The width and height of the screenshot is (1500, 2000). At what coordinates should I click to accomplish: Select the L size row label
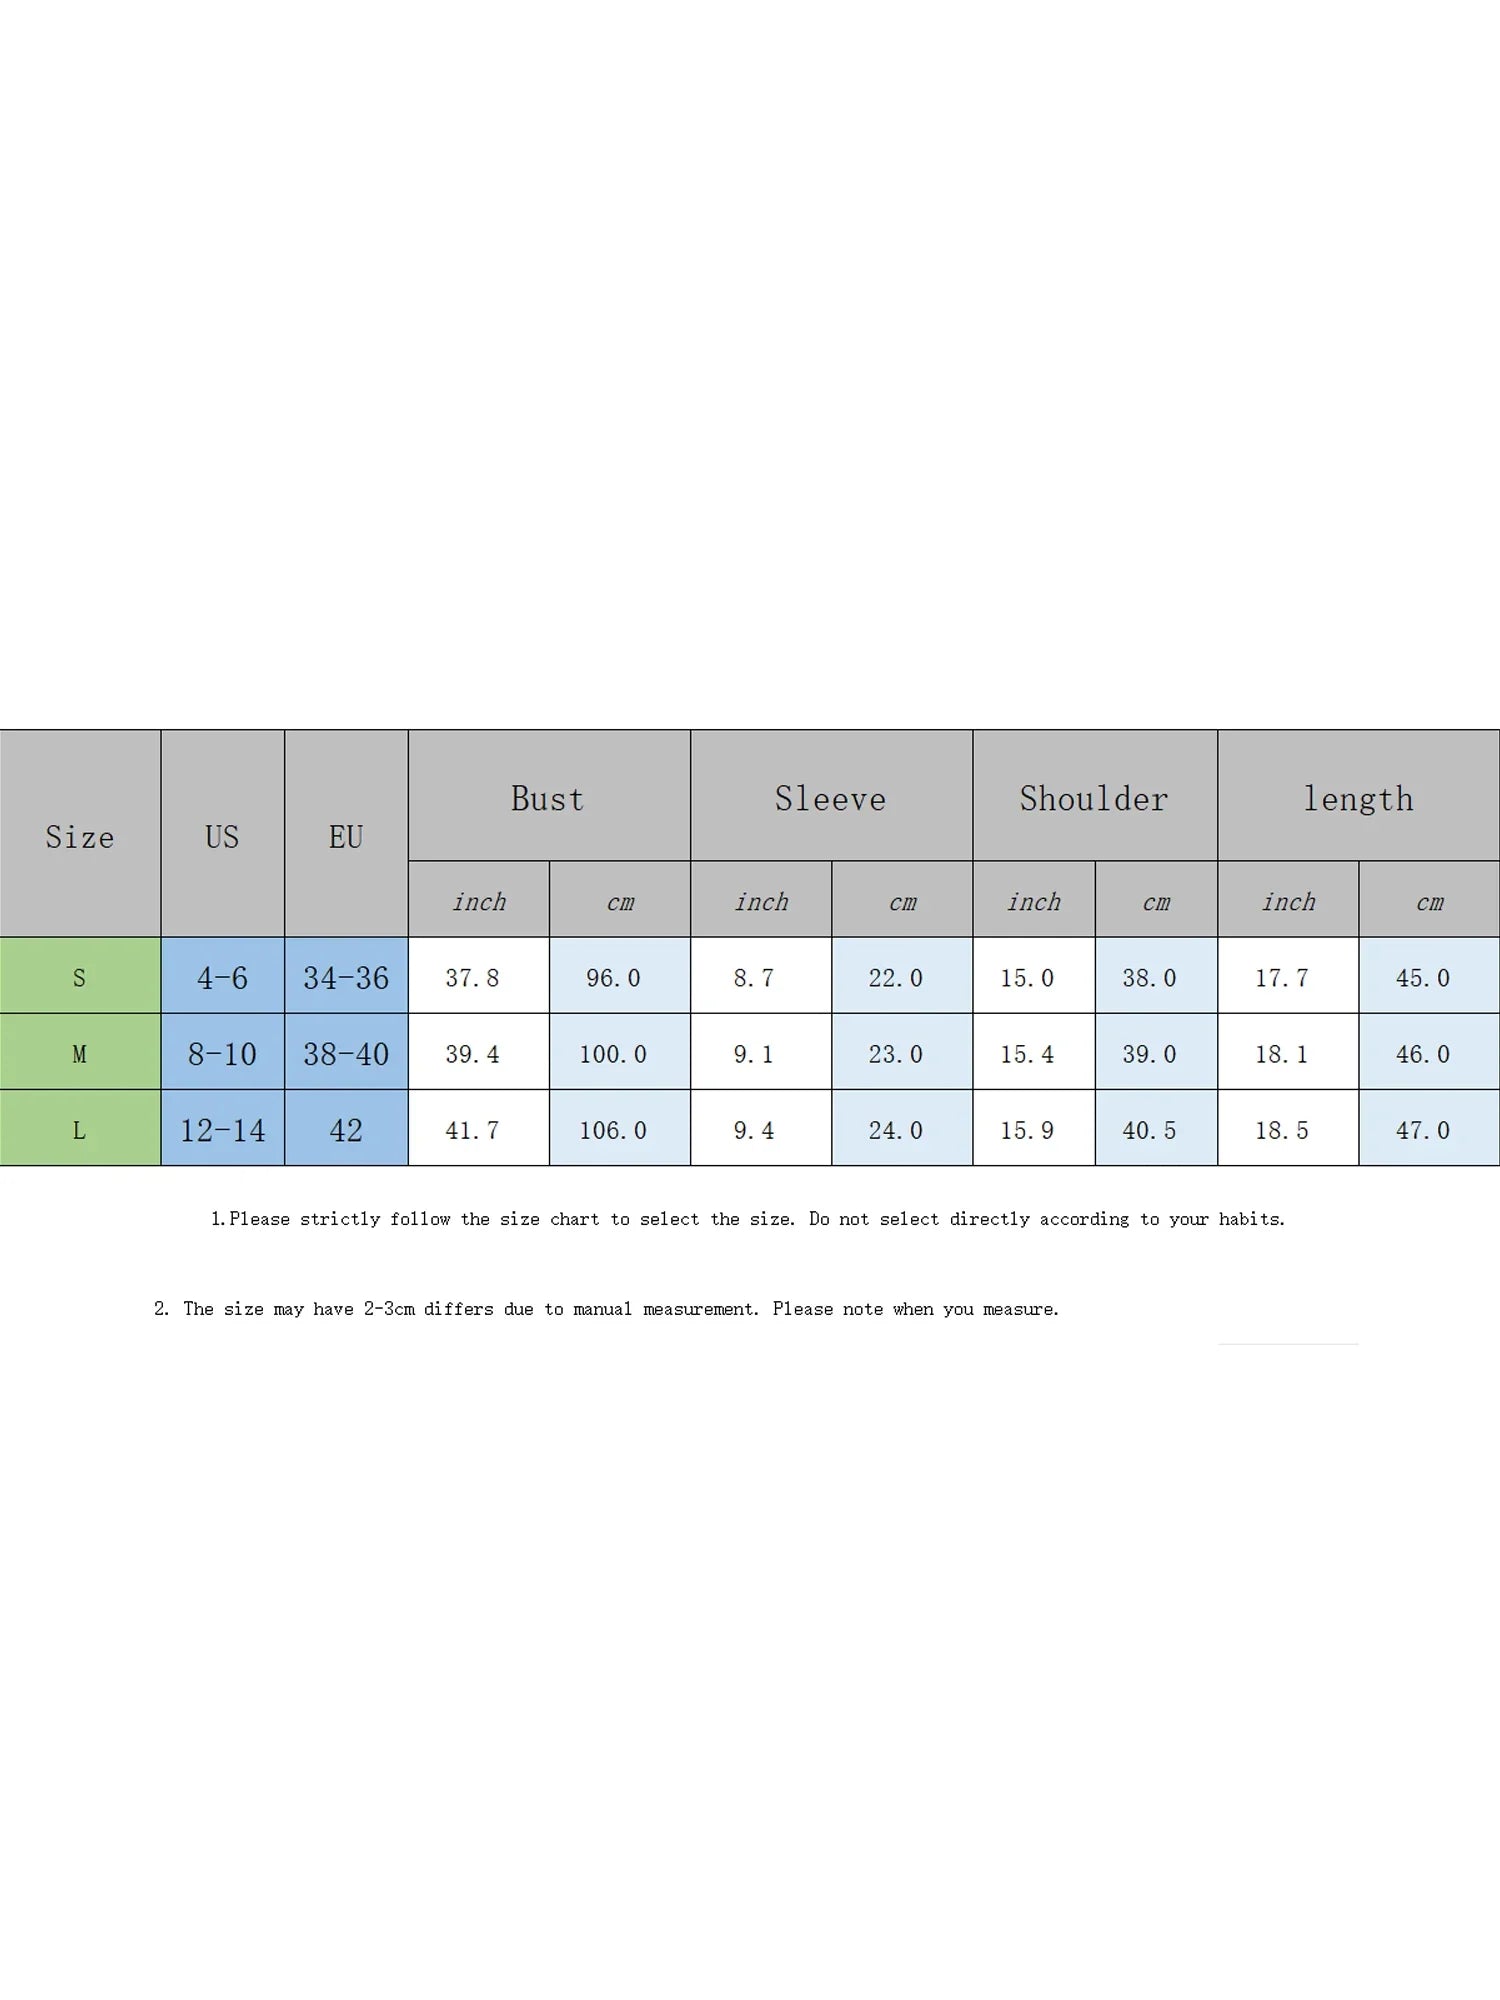[x=80, y=1128]
